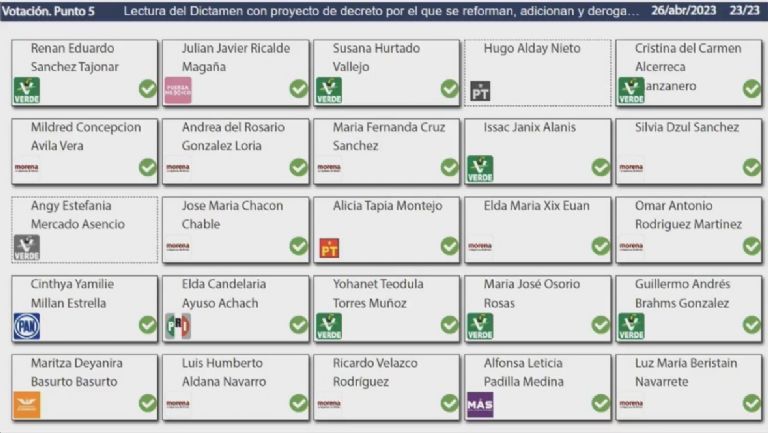The image size is (768, 433).
Task: Click the green vote checkmark for Renan Eduardo Sanchez
Action: coord(147,89)
